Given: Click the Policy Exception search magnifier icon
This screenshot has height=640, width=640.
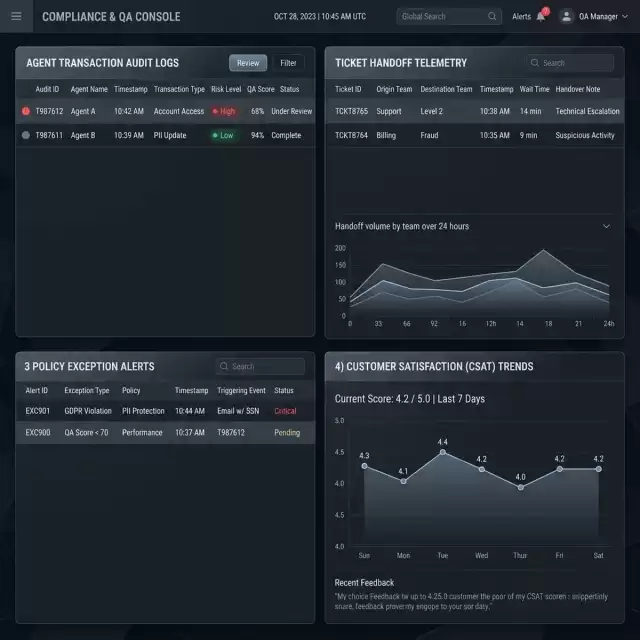Looking at the screenshot, I should 224,366.
